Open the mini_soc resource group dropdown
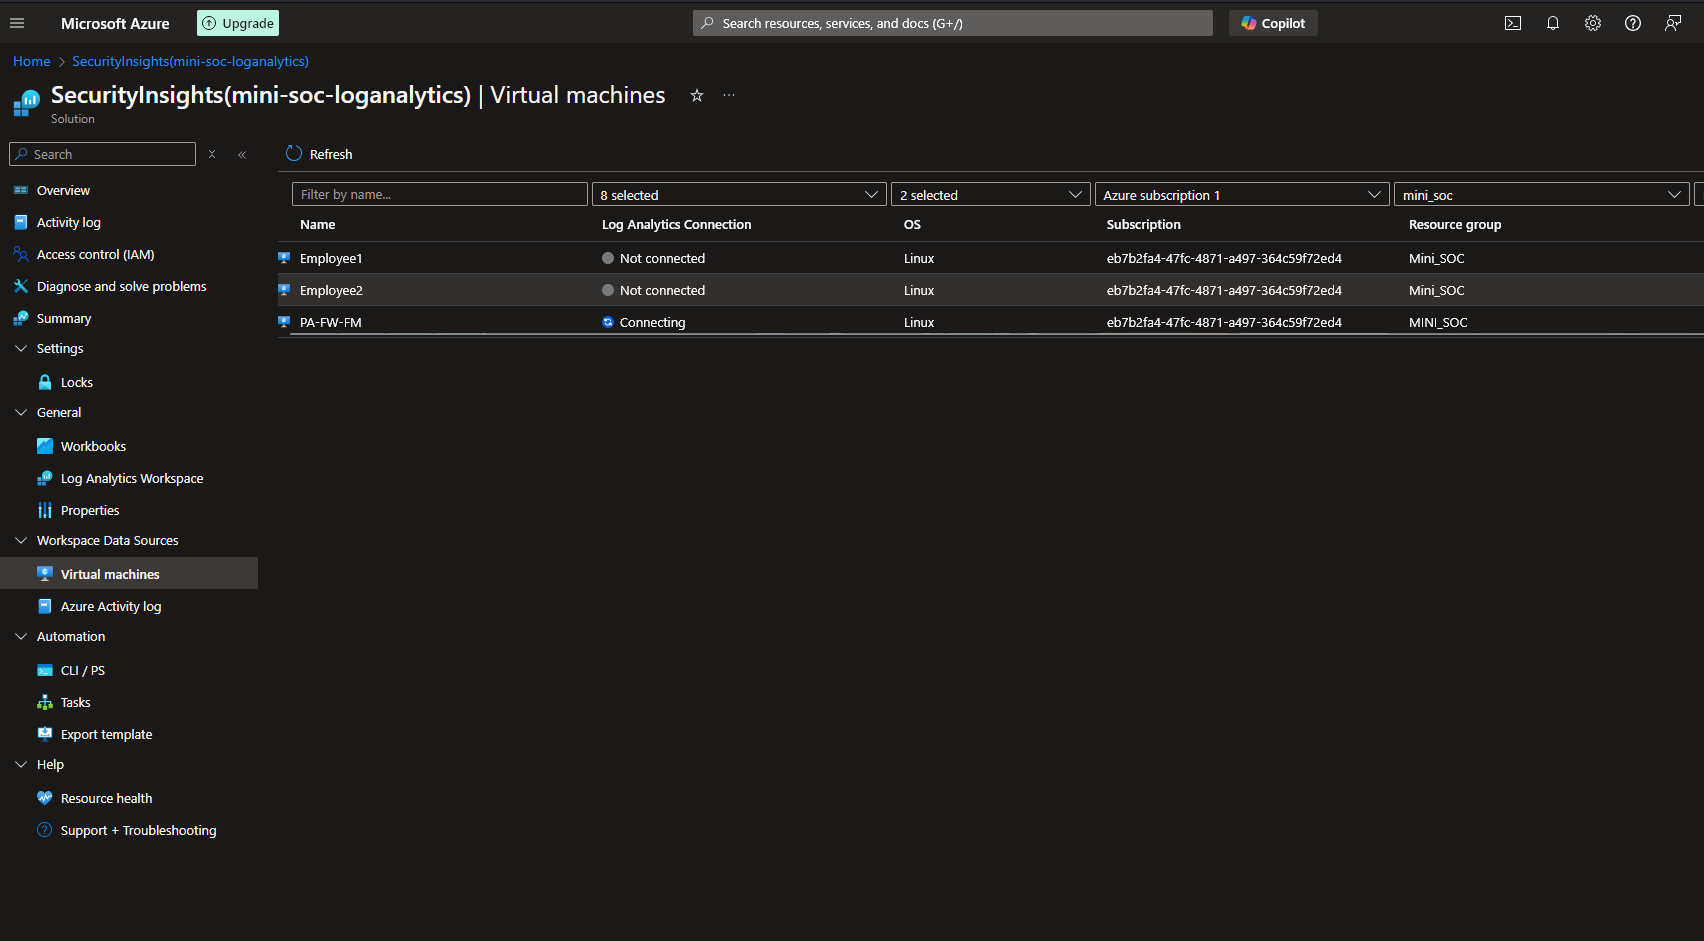This screenshot has height=941, width=1704. (1542, 195)
